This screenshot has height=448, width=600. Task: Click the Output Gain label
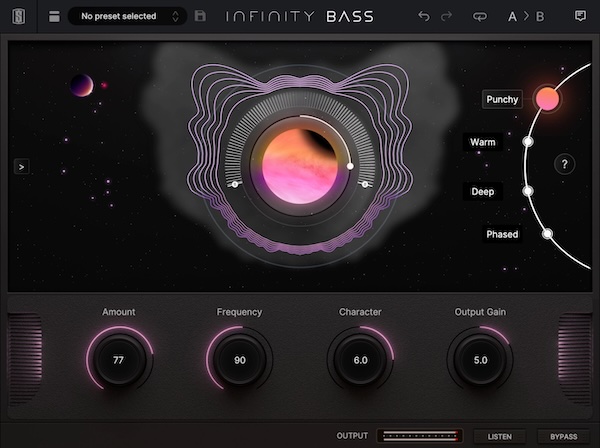[x=480, y=312]
